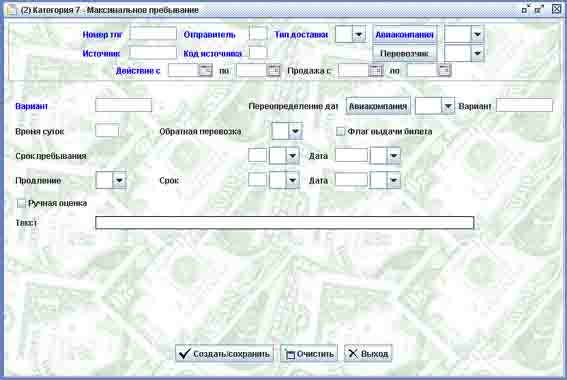Open calendar for Действие с date
Image resolution: width=567 pixels, height=380 pixels.
[205, 70]
